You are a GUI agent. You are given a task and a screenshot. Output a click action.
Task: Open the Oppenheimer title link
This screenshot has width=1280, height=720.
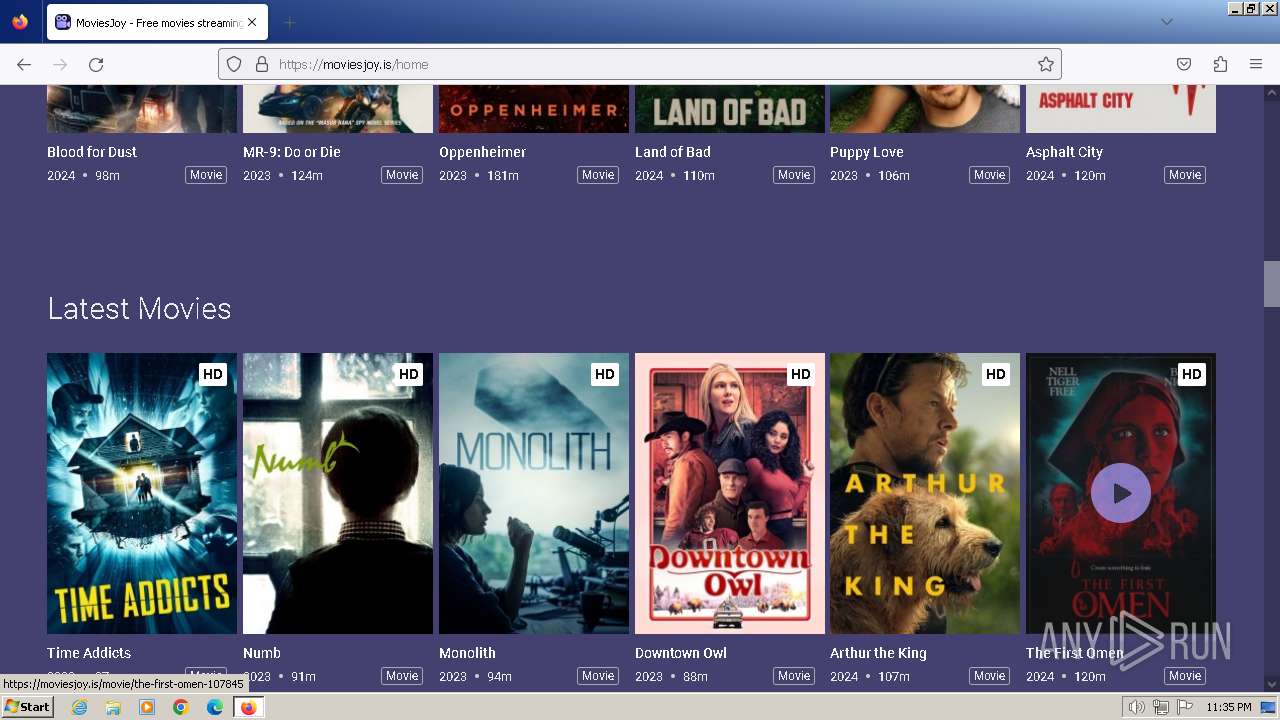482,152
